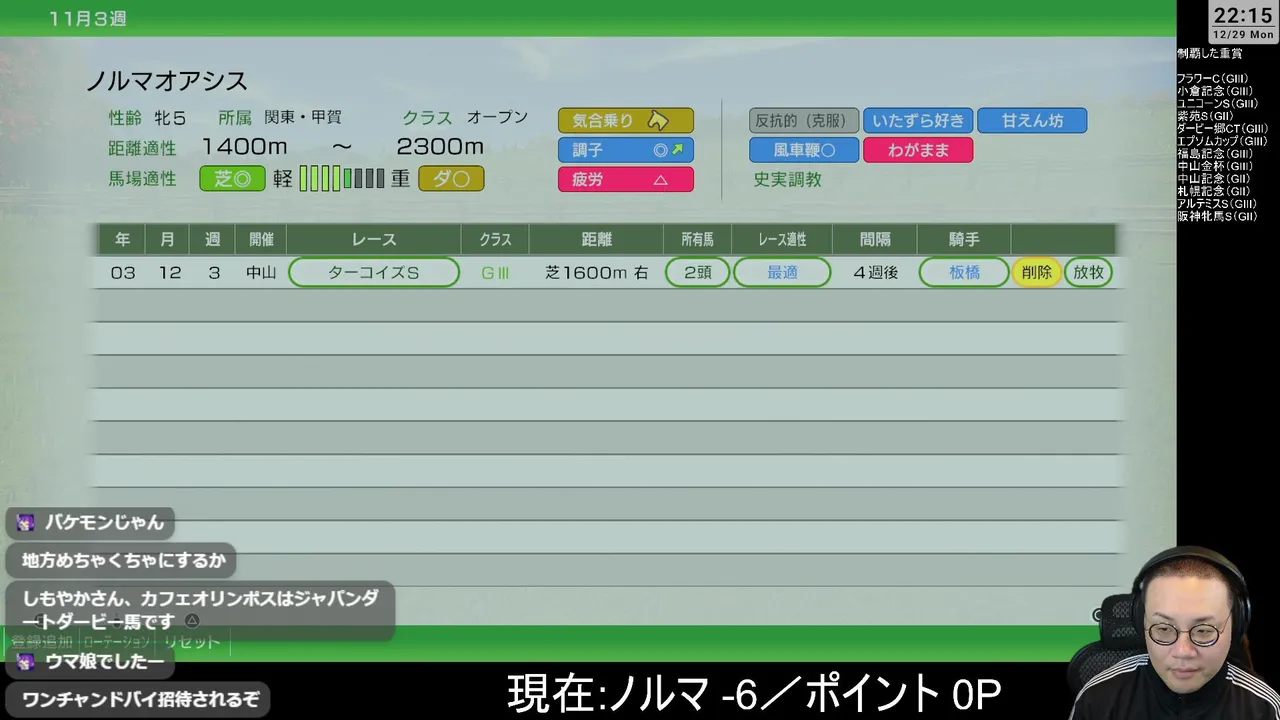Select the いたずら好き trait tag
Viewport: 1280px width, 720px height.
coord(918,120)
